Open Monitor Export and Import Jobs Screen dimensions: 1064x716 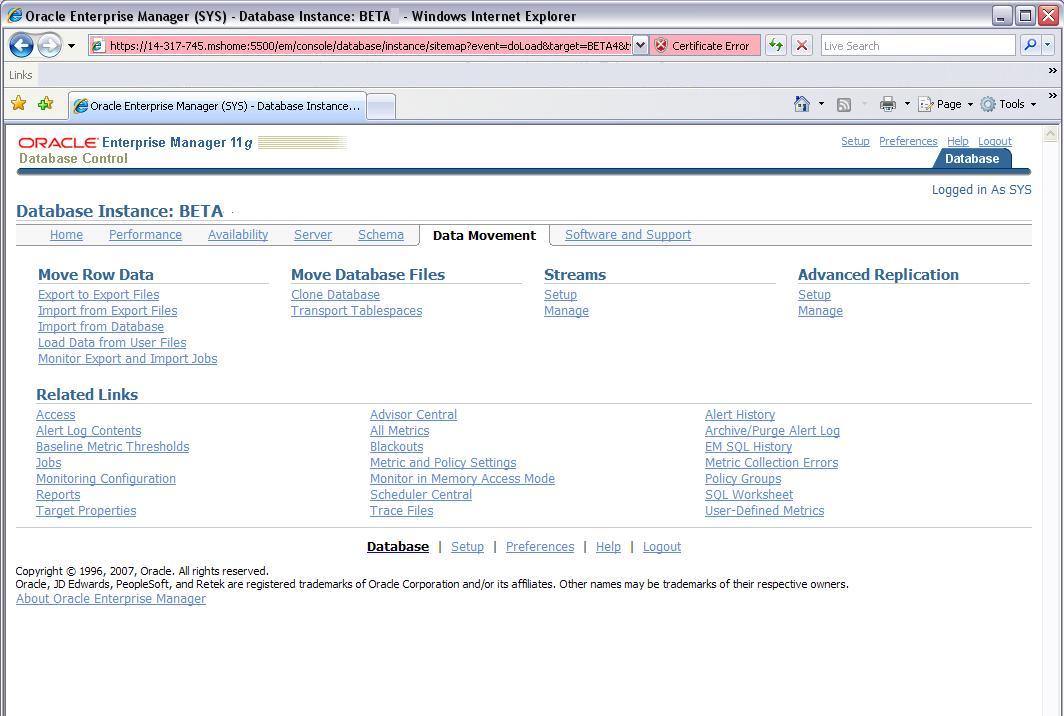pyautogui.click(x=128, y=359)
